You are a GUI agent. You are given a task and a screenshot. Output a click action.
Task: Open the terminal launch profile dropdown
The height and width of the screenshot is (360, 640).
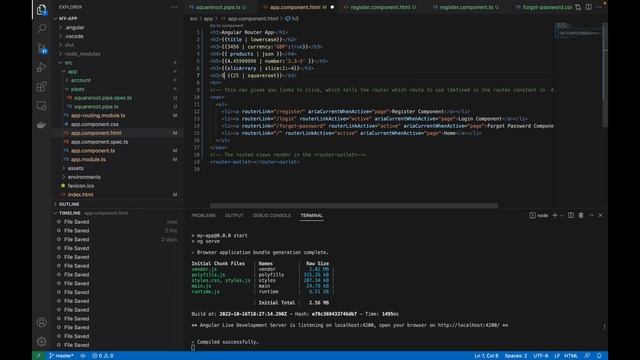click(x=562, y=215)
